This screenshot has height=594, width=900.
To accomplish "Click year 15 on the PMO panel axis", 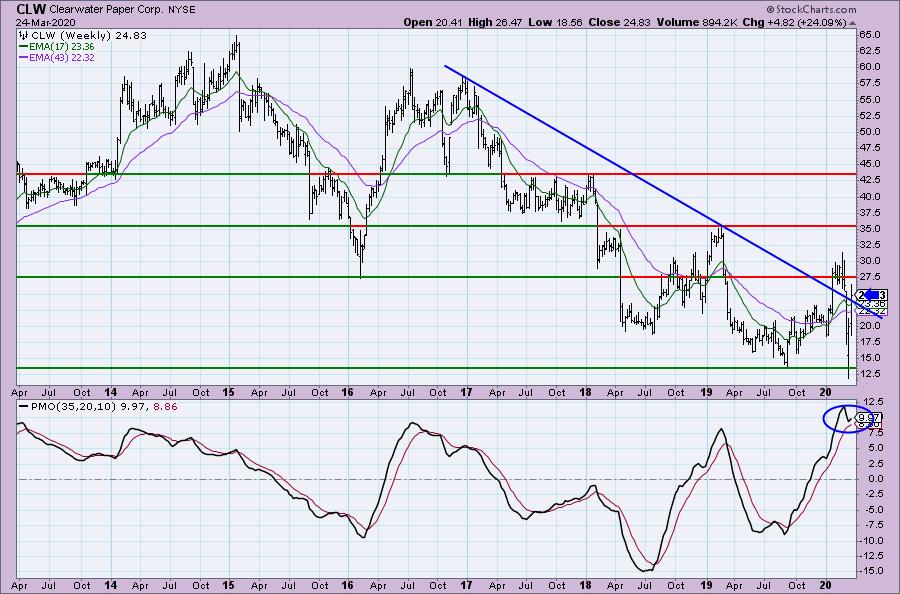I will pos(228,585).
